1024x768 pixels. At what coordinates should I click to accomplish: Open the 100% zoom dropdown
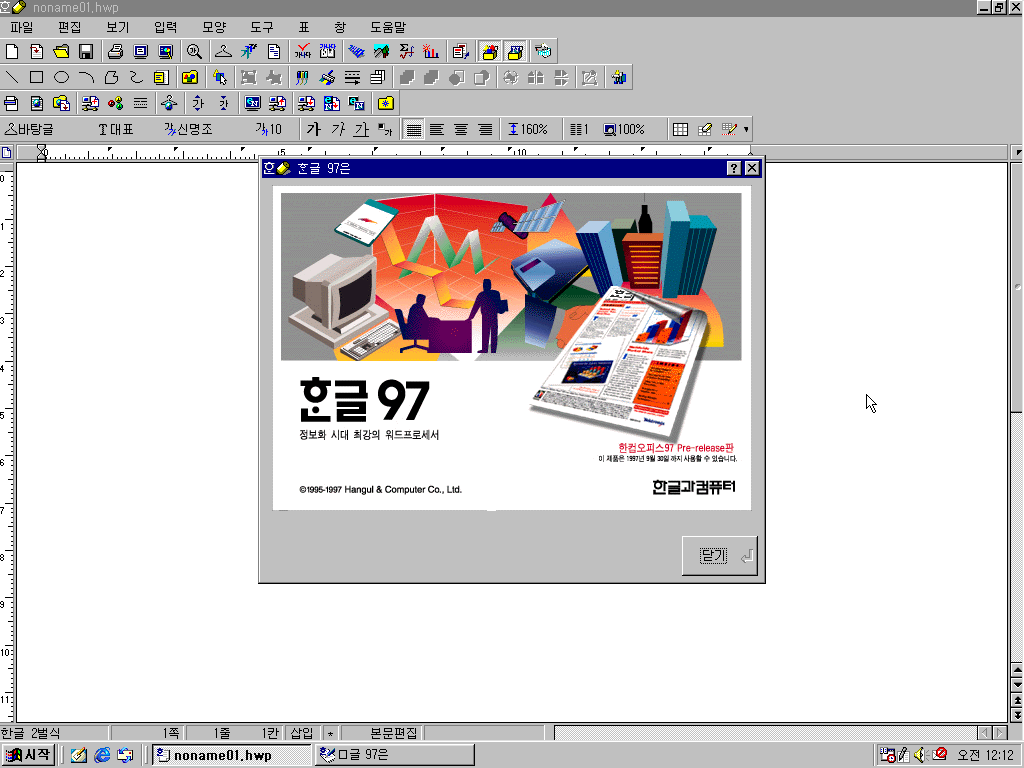pos(624,129)
